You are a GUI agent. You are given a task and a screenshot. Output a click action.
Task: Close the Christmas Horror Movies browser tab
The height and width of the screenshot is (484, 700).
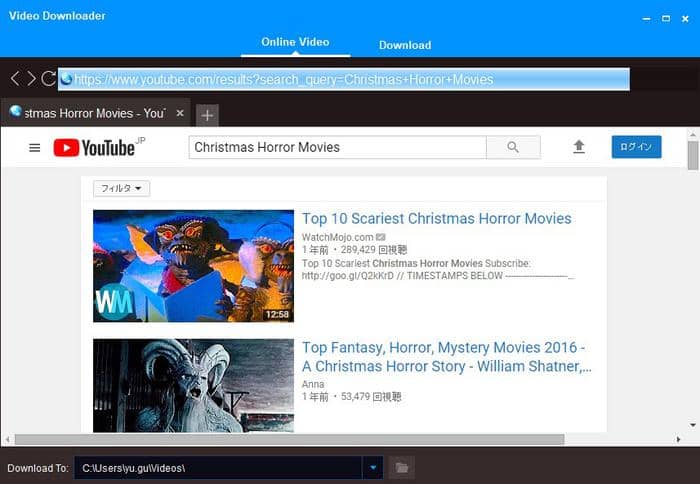click(x=180, y=113)
